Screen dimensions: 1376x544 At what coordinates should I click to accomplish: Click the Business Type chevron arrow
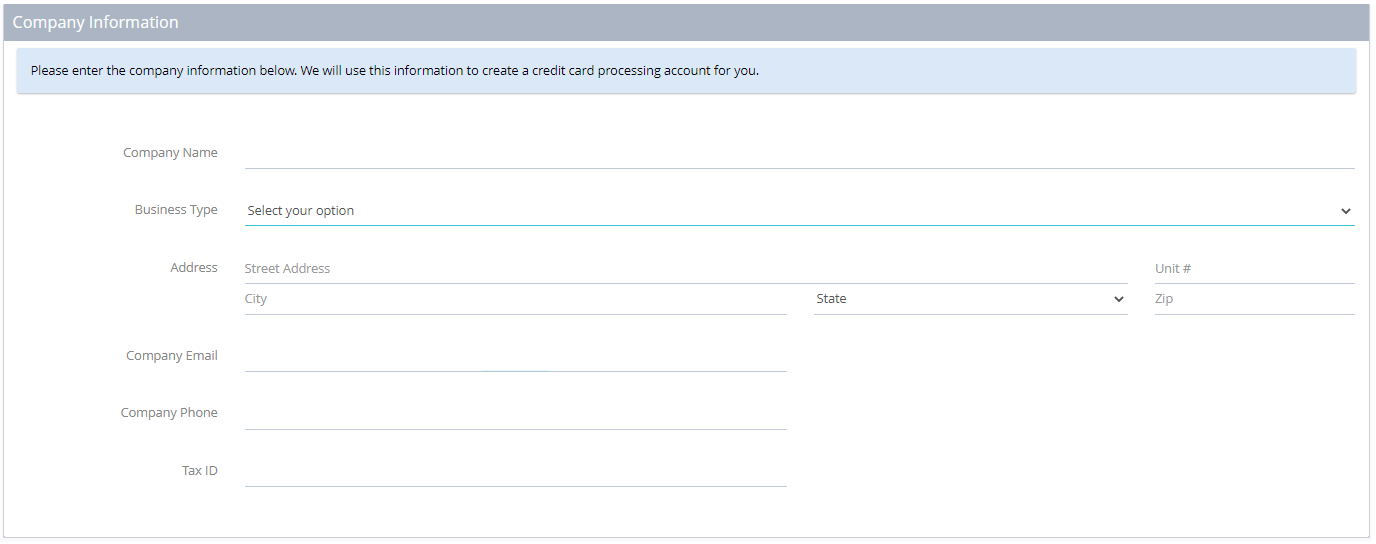(x=1345, y=211)
